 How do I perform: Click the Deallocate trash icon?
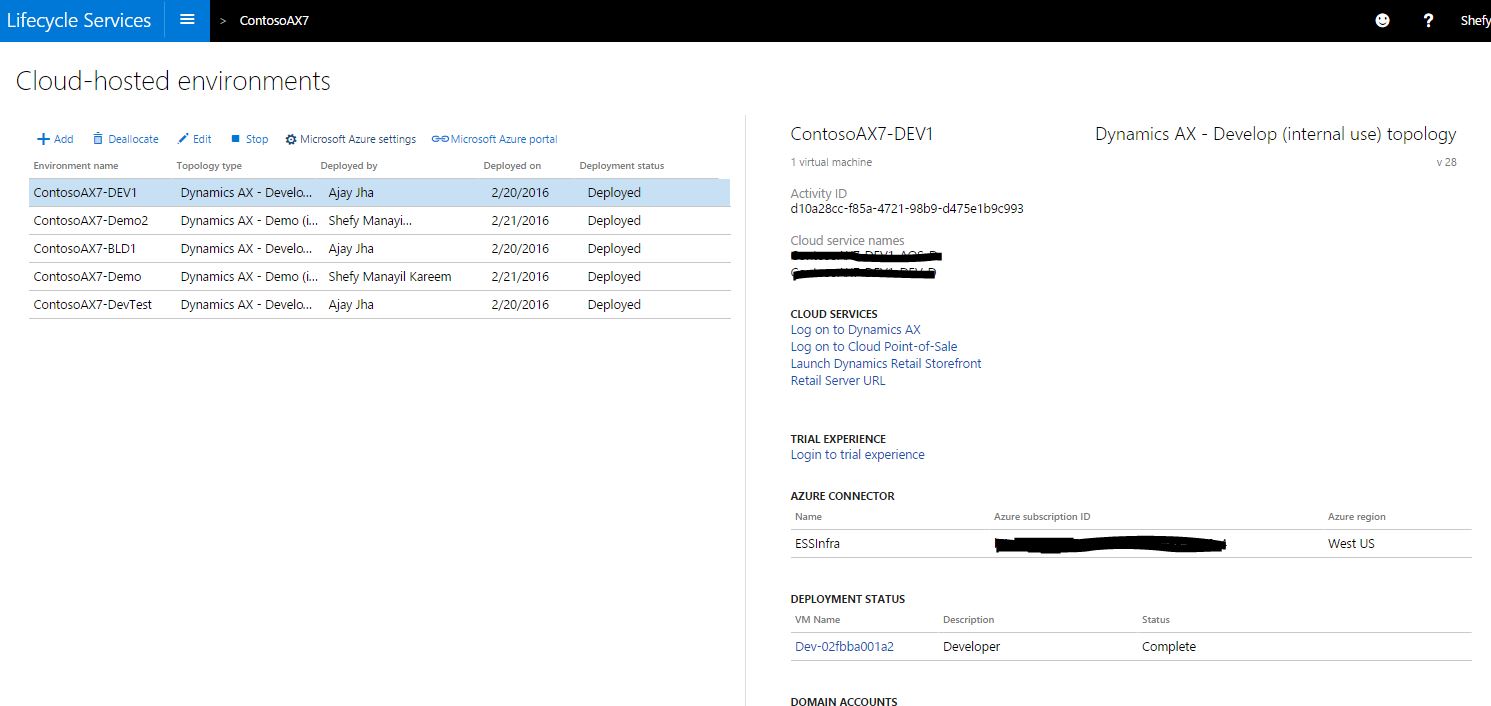pyautogui.click(x=98, y=139)
